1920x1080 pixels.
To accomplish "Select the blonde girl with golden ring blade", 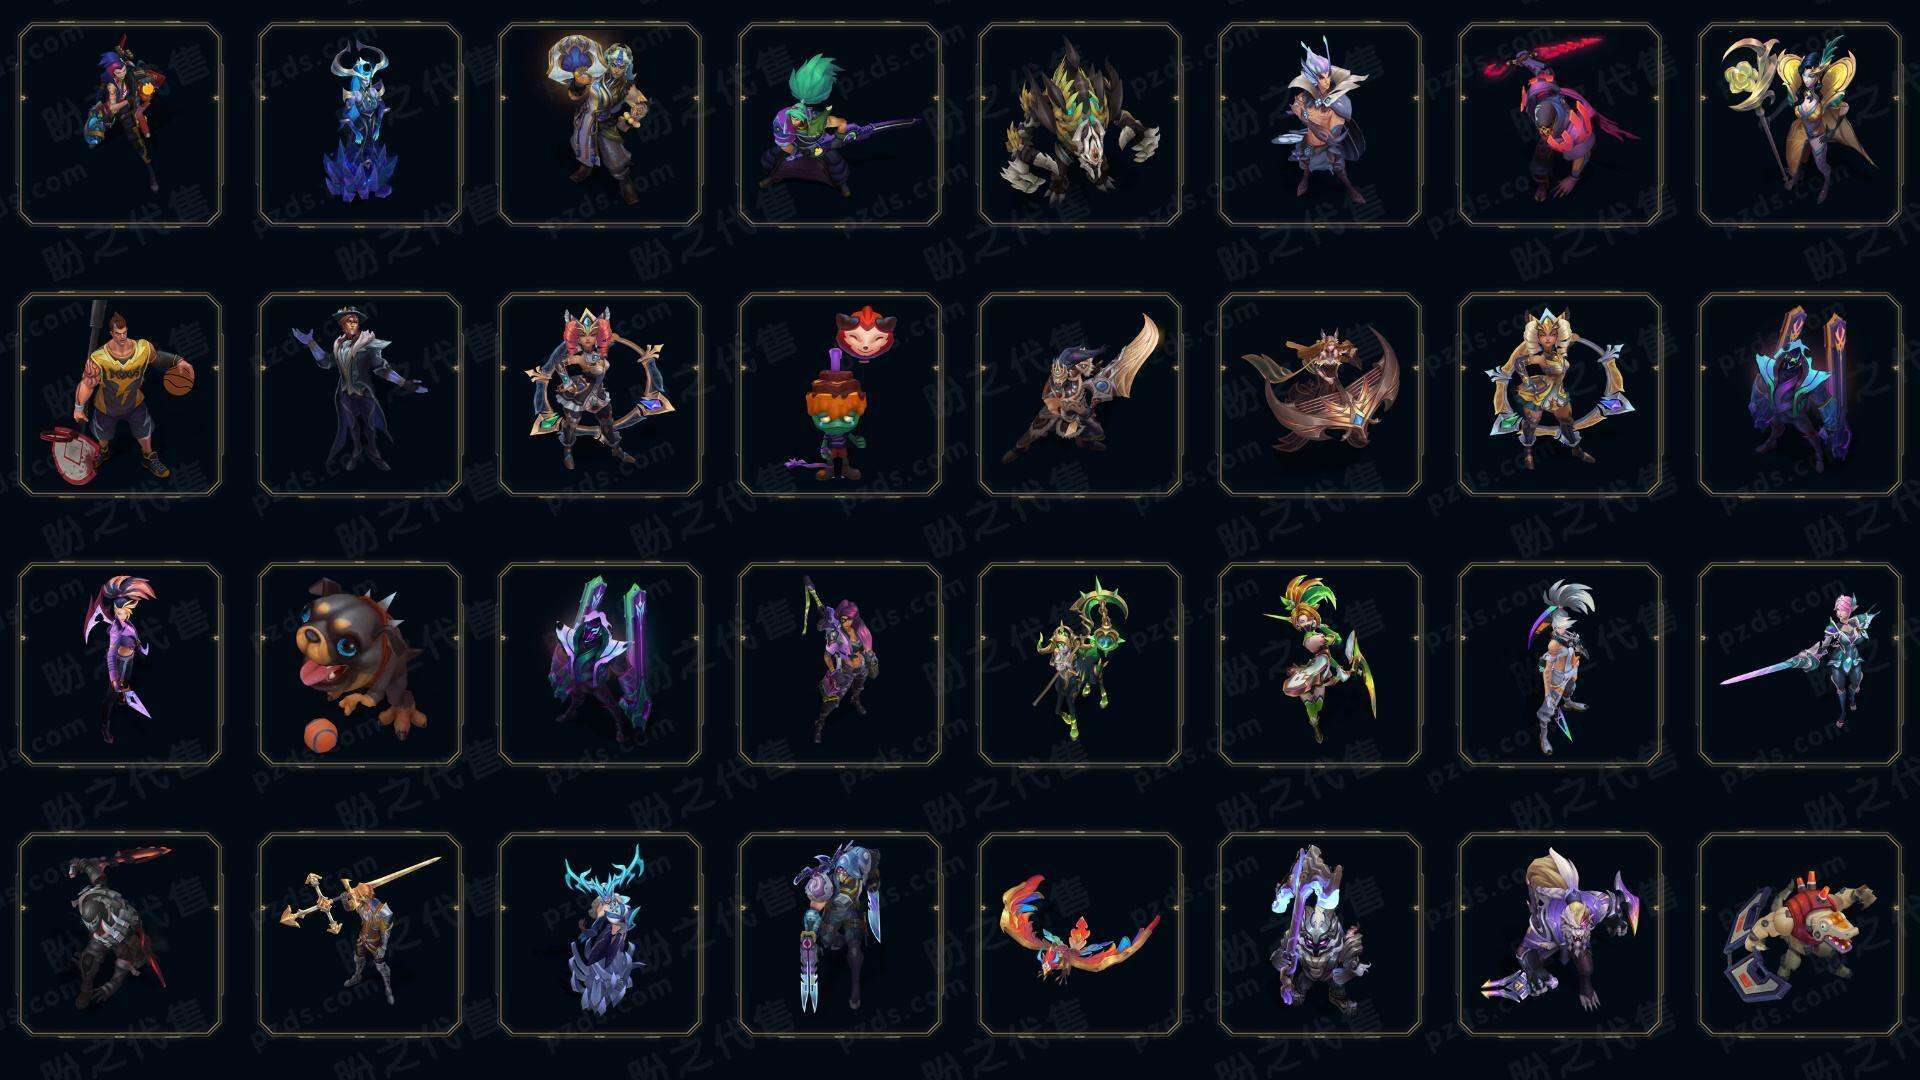I will (x=1560, y=395).
